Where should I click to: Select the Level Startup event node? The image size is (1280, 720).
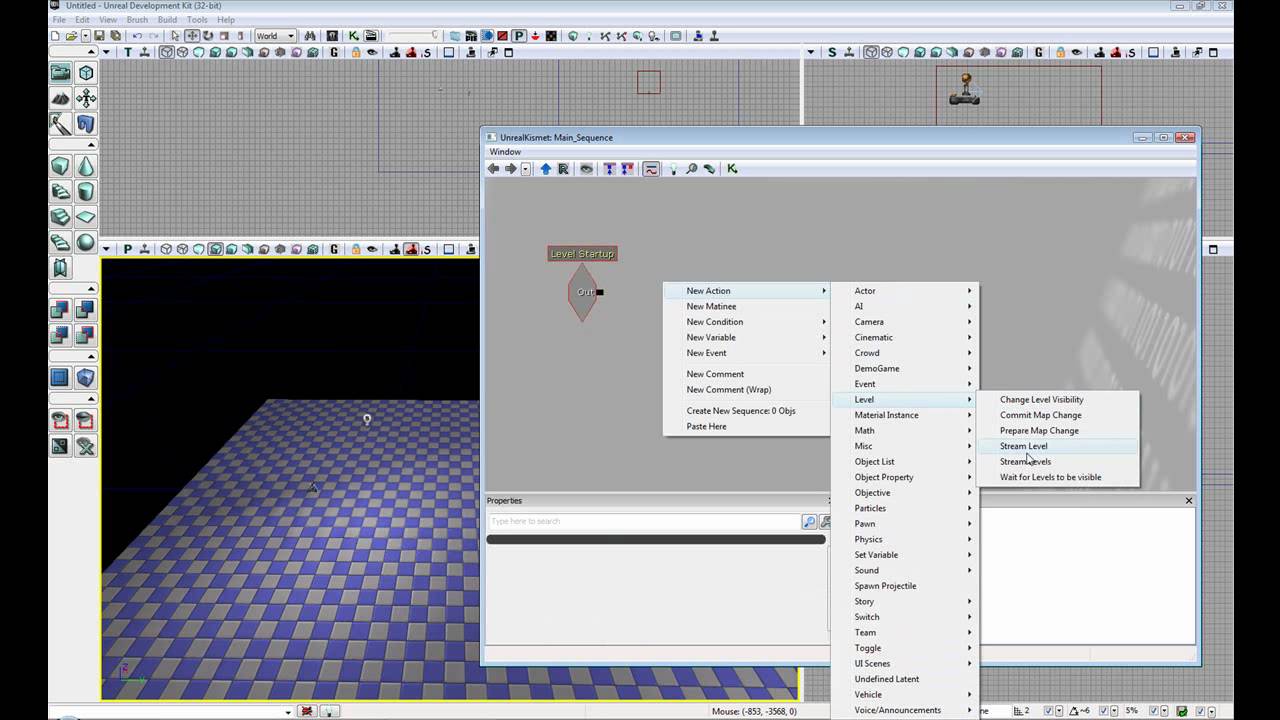pyautogui.click(x=582, y=254)
